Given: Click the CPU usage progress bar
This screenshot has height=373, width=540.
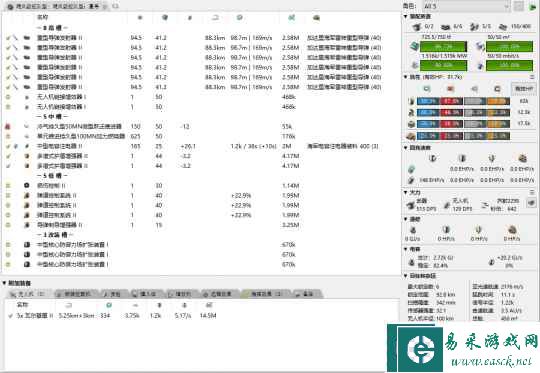Looking at the screenshot, I should [444, 46].
